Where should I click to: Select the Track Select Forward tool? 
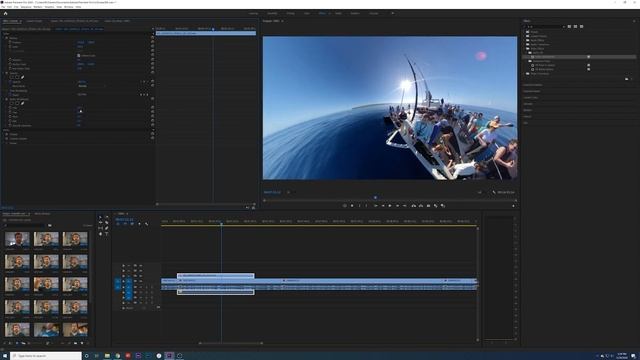(107, 218)
